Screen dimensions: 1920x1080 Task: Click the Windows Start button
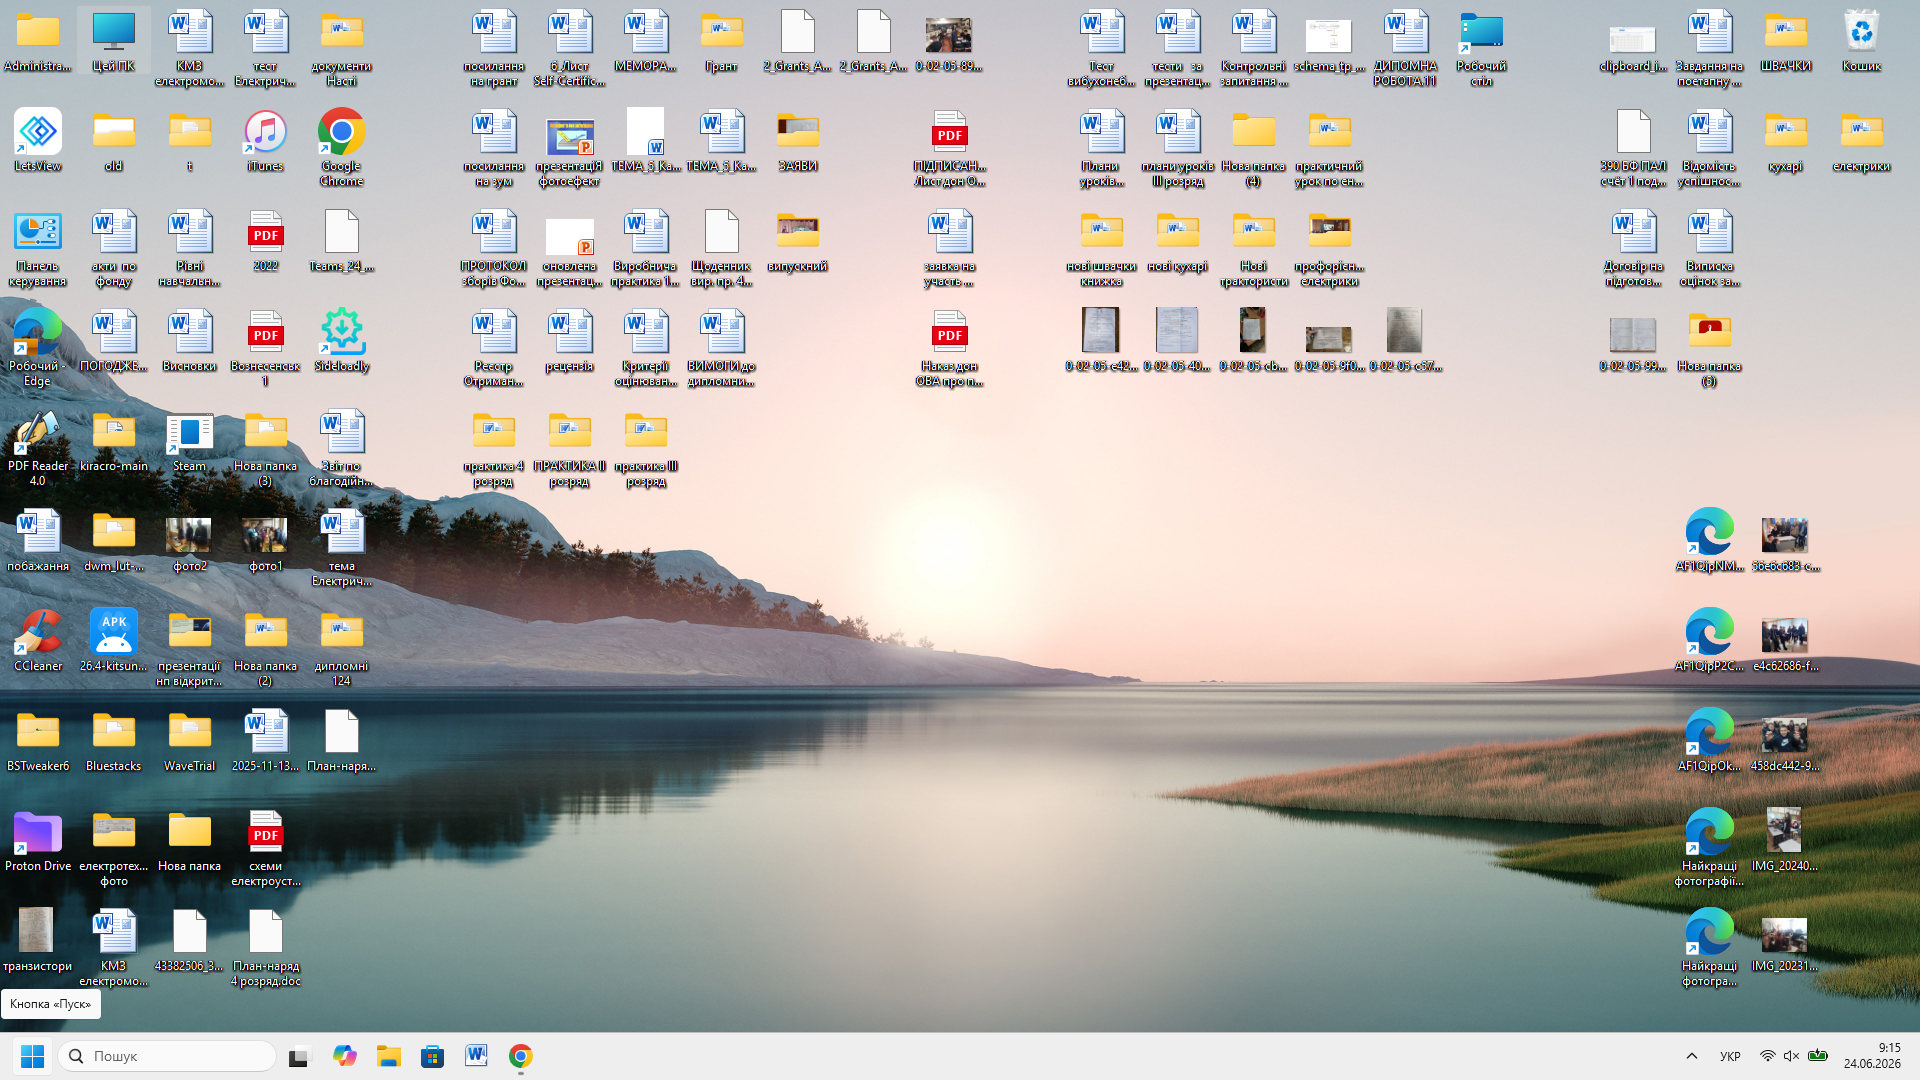point(32,1056)
